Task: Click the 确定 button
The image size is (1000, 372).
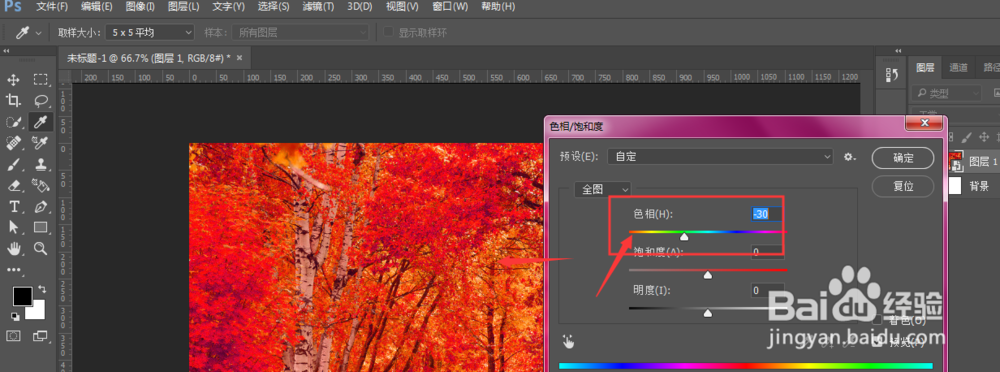Action: (x=903, y=158)
